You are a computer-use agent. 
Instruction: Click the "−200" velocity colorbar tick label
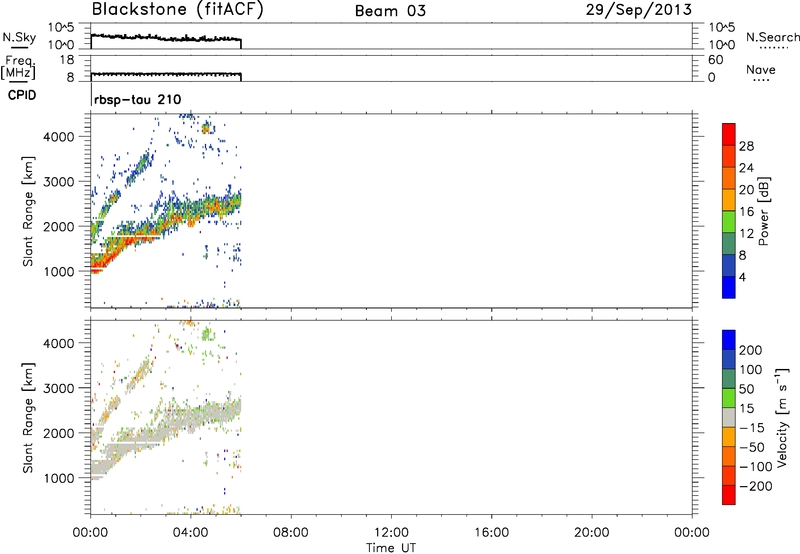tap(755, 486)
